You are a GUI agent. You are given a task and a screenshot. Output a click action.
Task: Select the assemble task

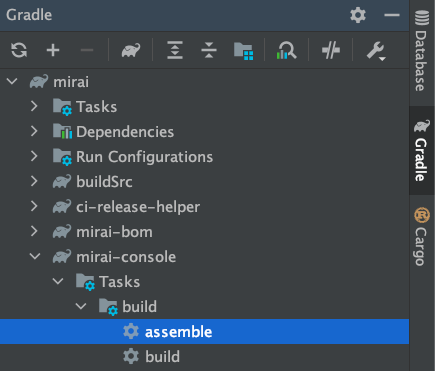pos(204,331)
